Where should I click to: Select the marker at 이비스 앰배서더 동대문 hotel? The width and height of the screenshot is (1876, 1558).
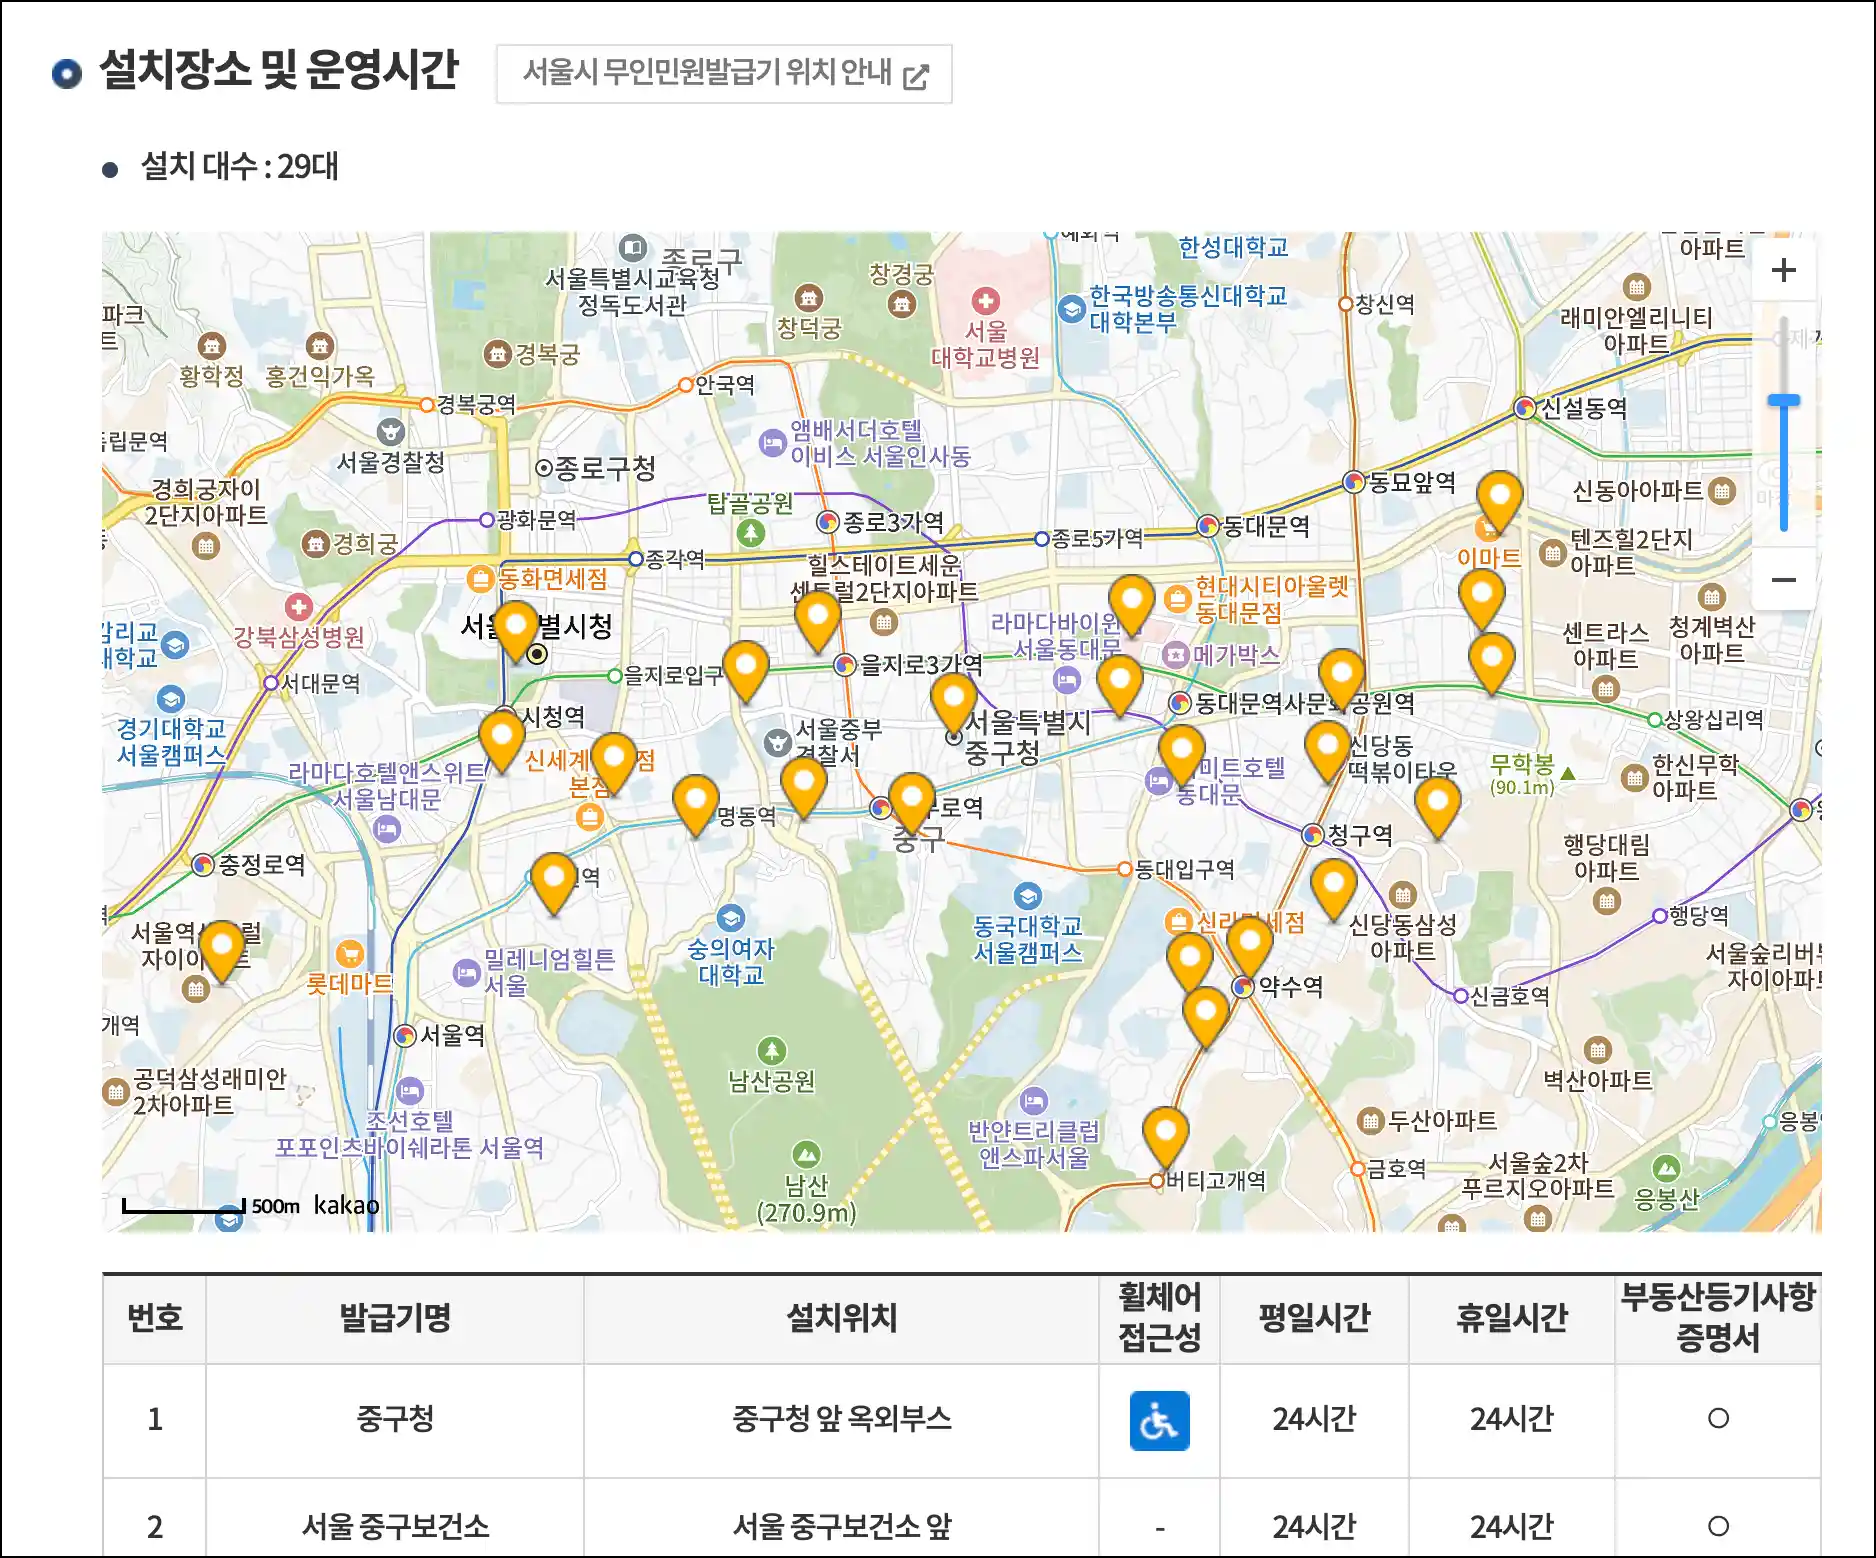(x=1182, y=755)
